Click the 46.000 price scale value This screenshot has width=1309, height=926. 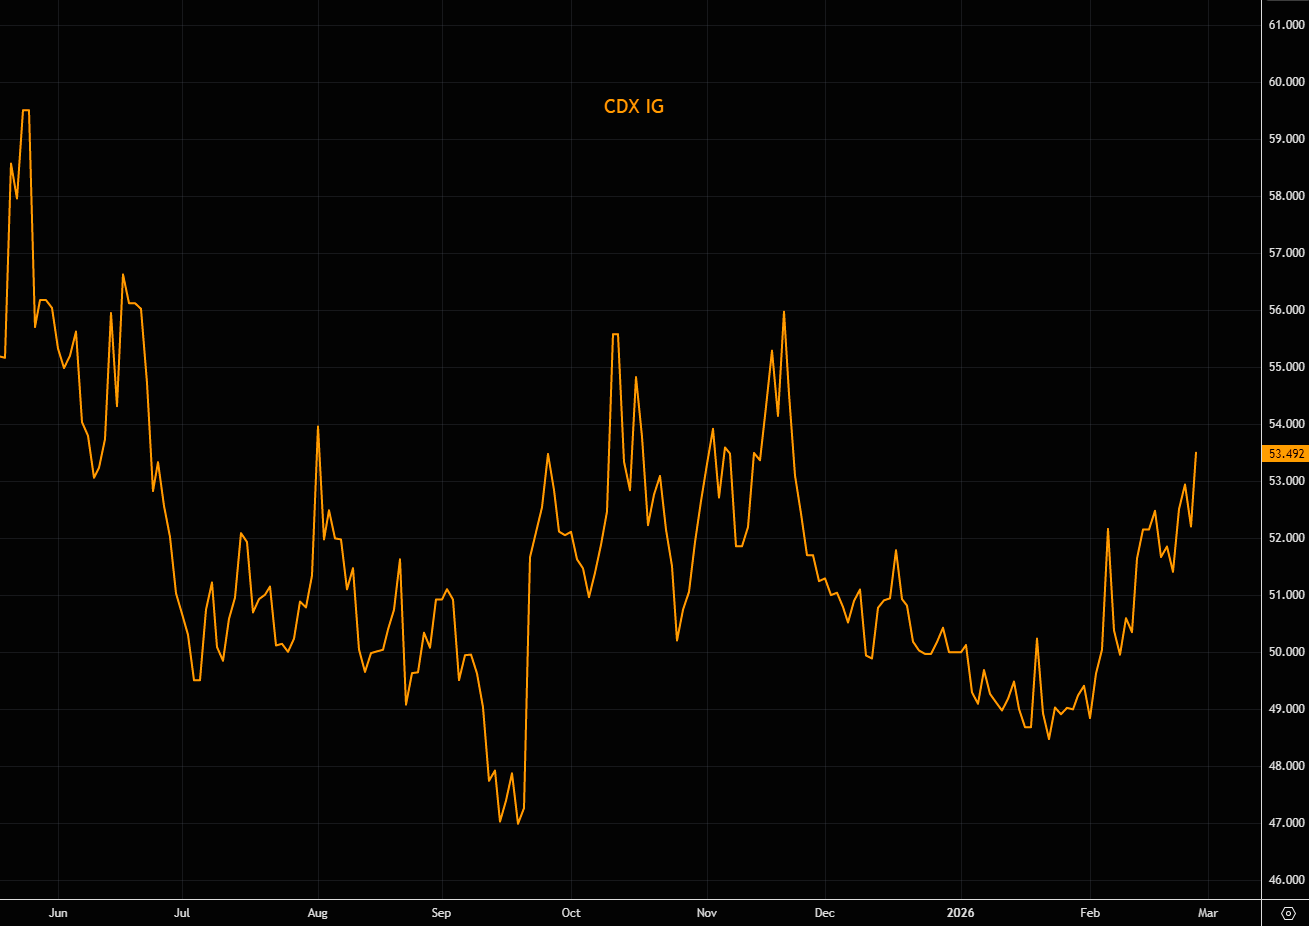tap(1286, 880)
